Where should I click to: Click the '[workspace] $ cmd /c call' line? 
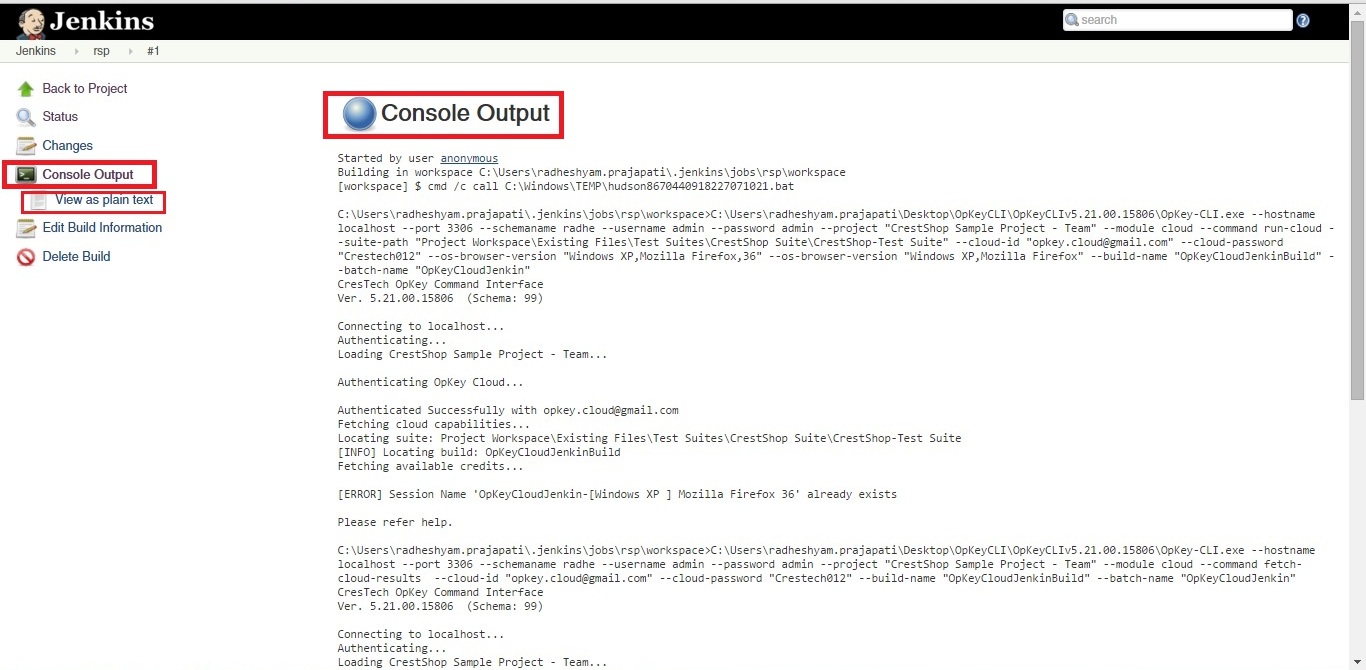[x=566, y=186]
